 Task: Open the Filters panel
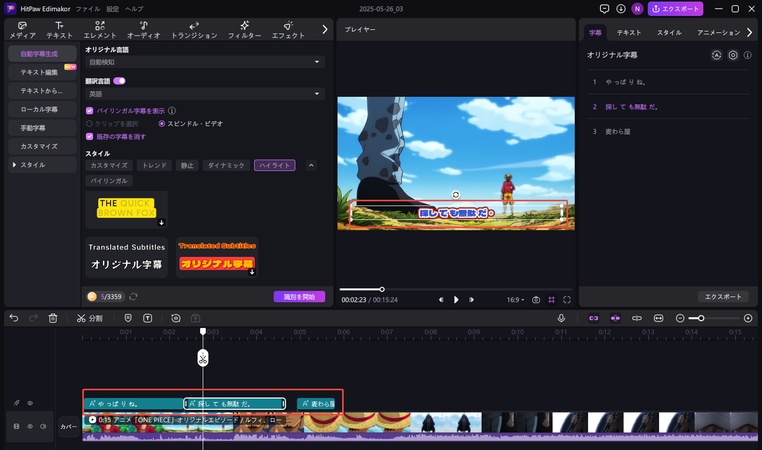point(244,30)
